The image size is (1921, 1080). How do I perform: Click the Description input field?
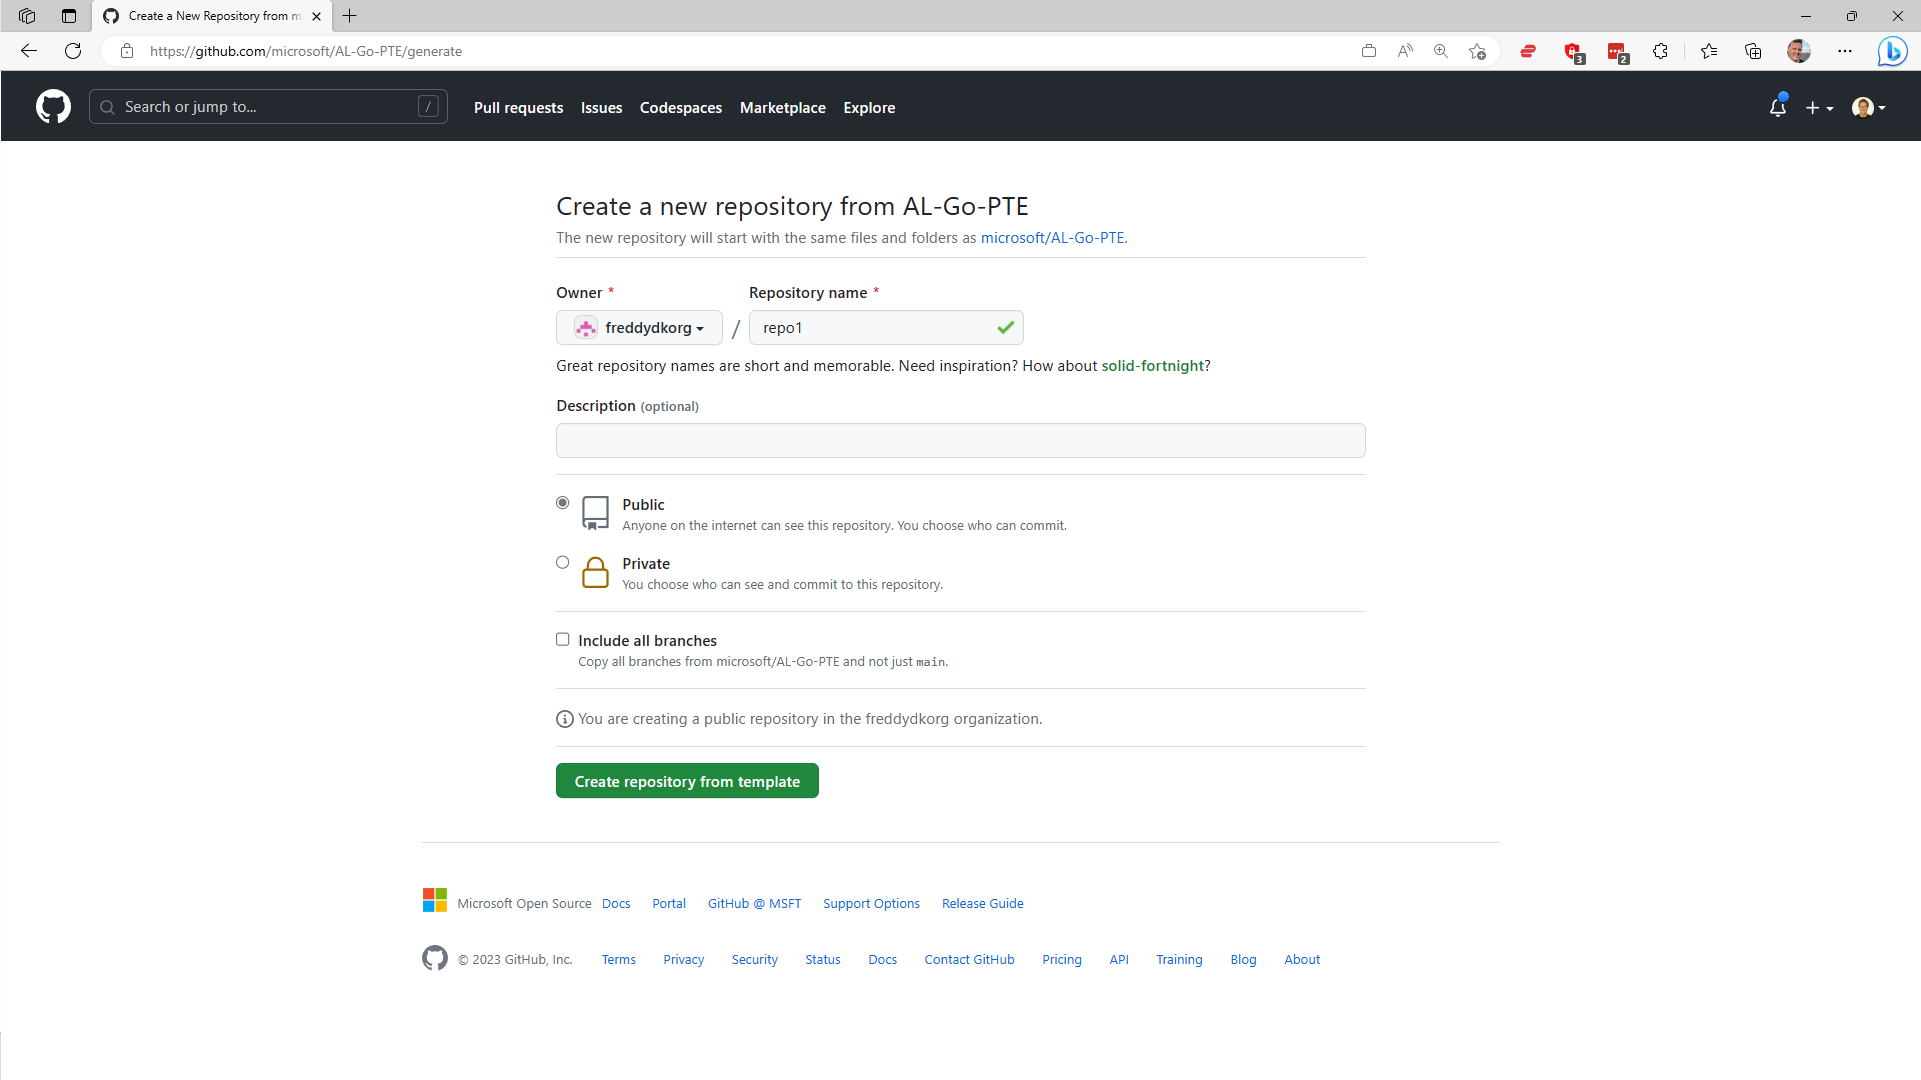(960, 440)
